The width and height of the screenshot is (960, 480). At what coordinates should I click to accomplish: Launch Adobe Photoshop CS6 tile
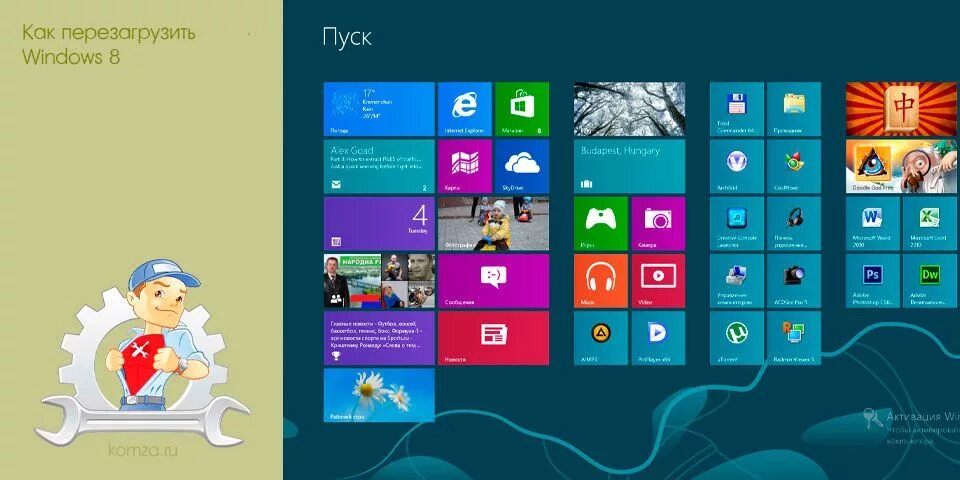point(873,281)
